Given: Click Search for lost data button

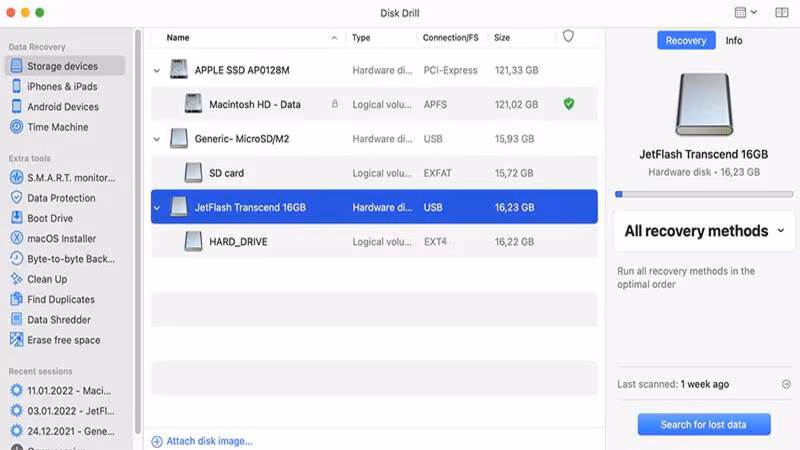Looking at the screenshot, I should click(x=704, y=424).
